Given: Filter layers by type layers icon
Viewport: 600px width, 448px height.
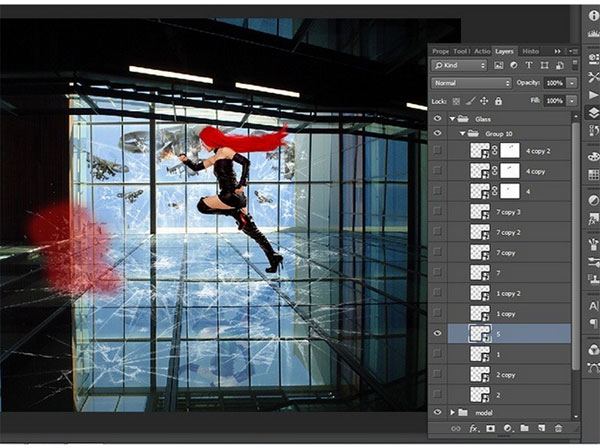Looking at the screenshot, I should pyautogui.click(x=529, y=65).
